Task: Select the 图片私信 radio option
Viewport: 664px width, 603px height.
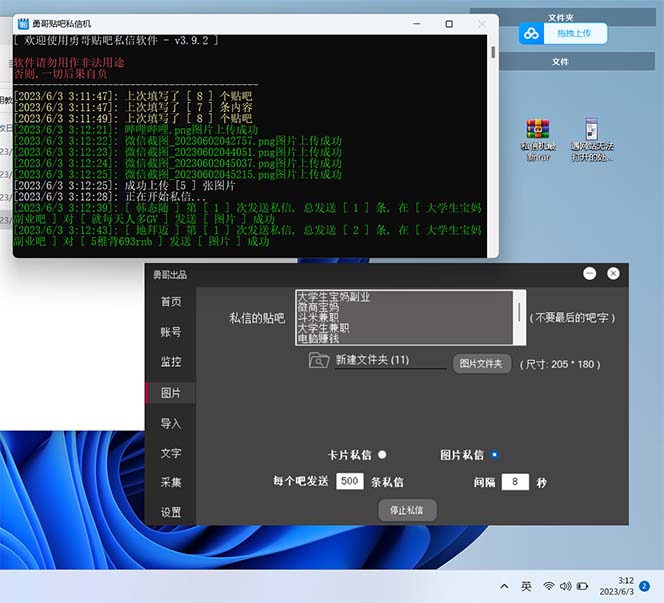Action: [x=494, y=454]
